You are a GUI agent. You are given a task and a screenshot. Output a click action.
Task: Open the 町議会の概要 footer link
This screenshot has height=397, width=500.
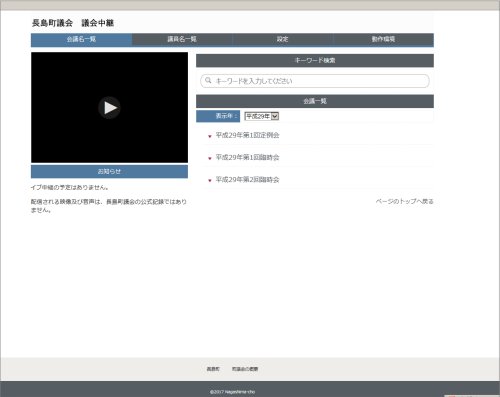pyautogui.click(x=245, y=369)
